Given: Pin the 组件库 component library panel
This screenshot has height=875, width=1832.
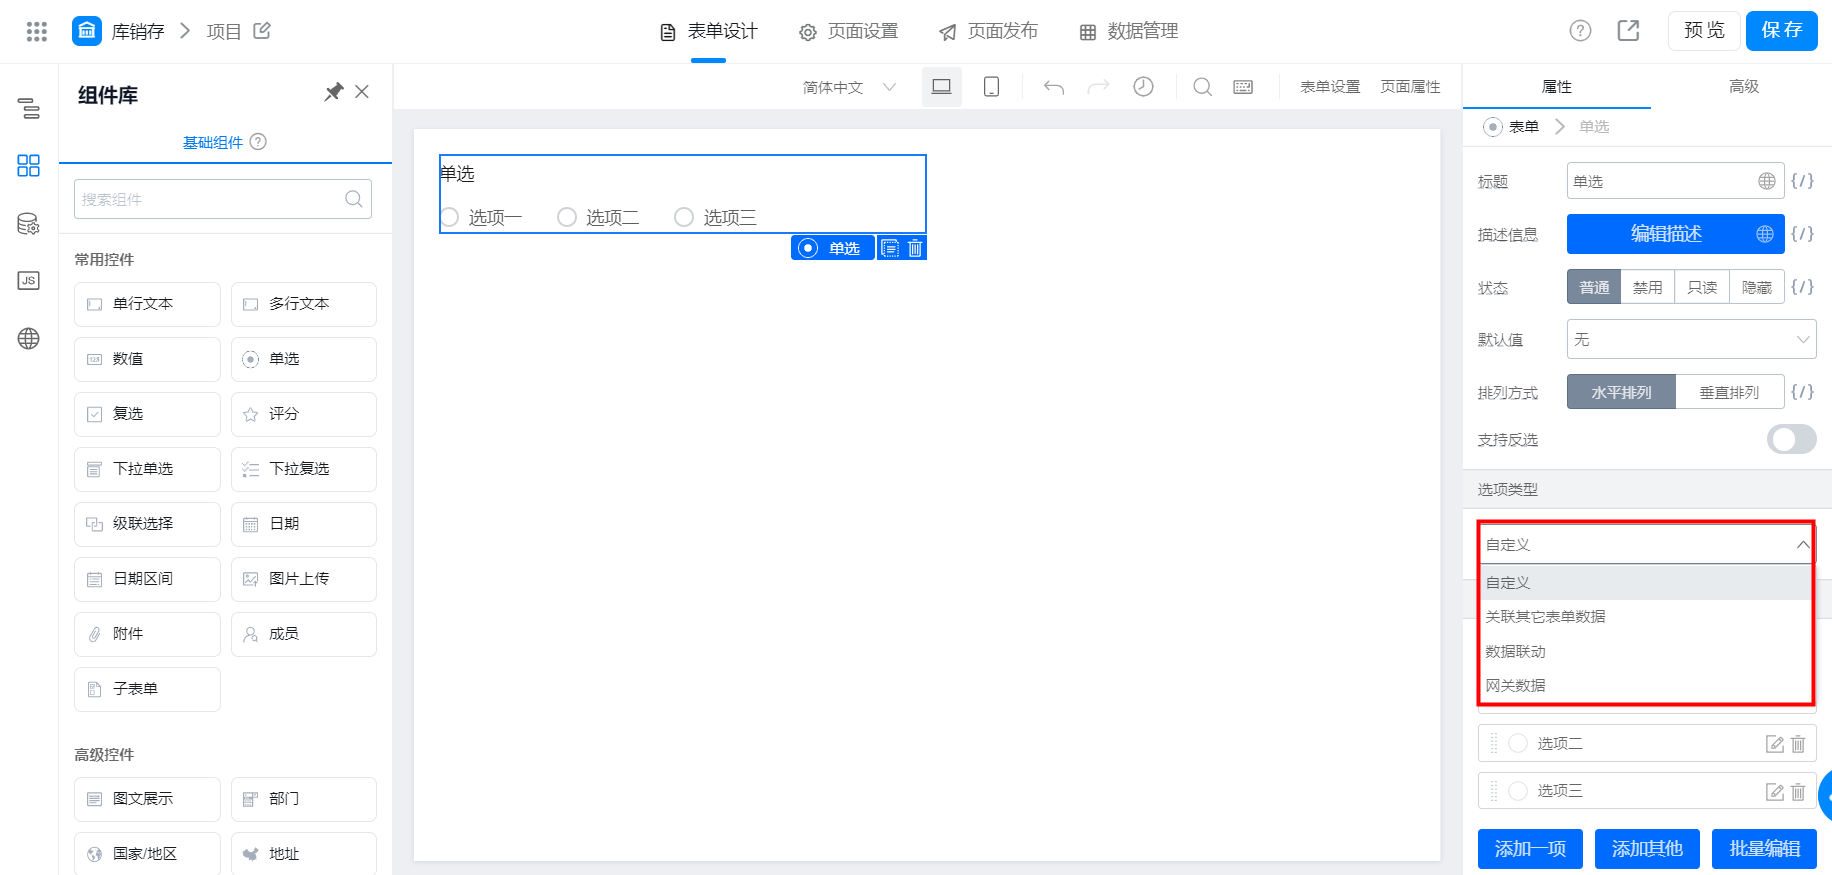Looking at the screenshot, I should (x=334, y=92).
